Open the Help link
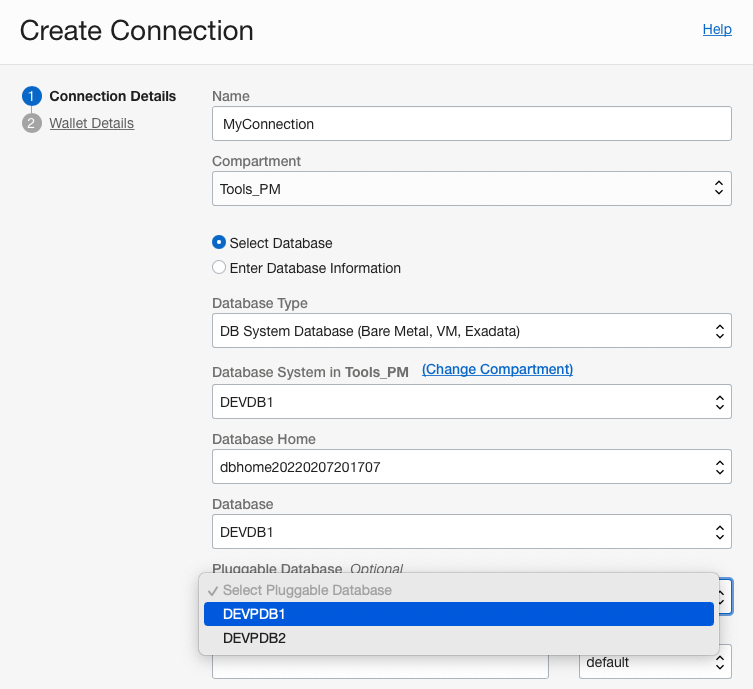753x689 pixels. point(717,29)
